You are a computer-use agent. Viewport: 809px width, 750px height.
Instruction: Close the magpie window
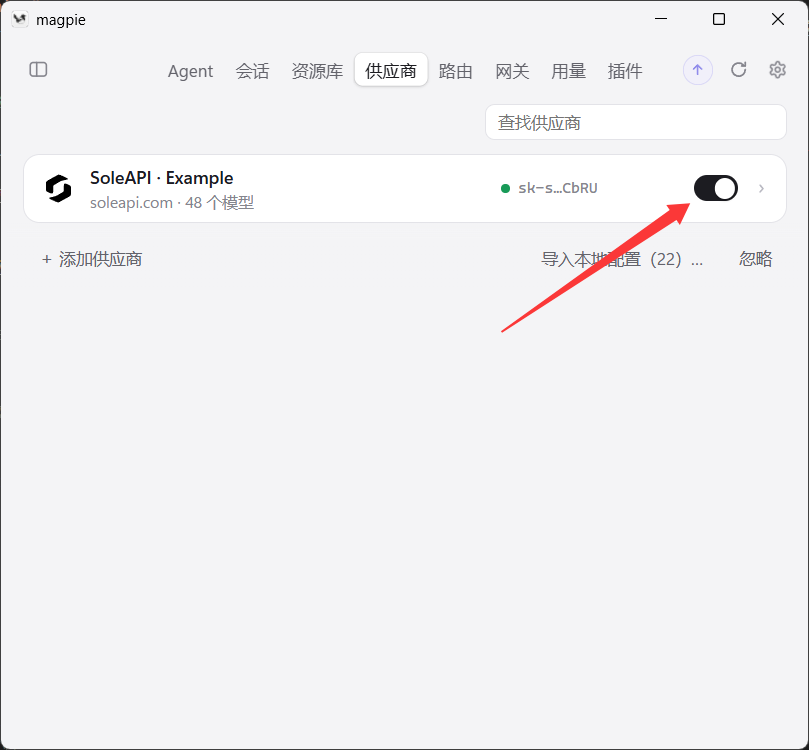pyautogui.click(x=778, y=19)
